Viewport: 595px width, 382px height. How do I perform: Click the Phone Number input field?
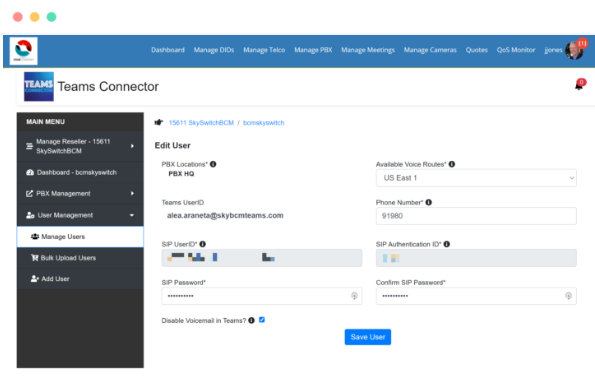[x=476, y=216]
